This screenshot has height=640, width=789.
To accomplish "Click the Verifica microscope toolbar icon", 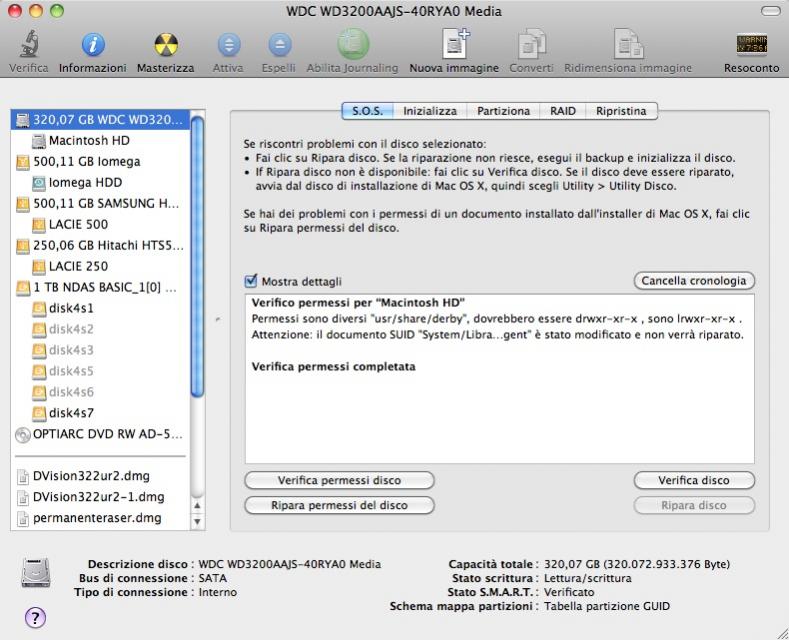I will coord(29,44).
